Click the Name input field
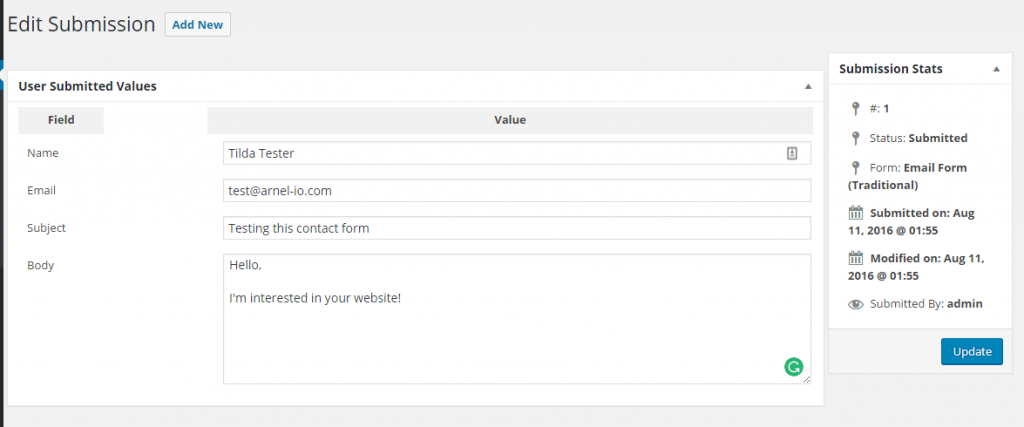 tap(500, 153)
